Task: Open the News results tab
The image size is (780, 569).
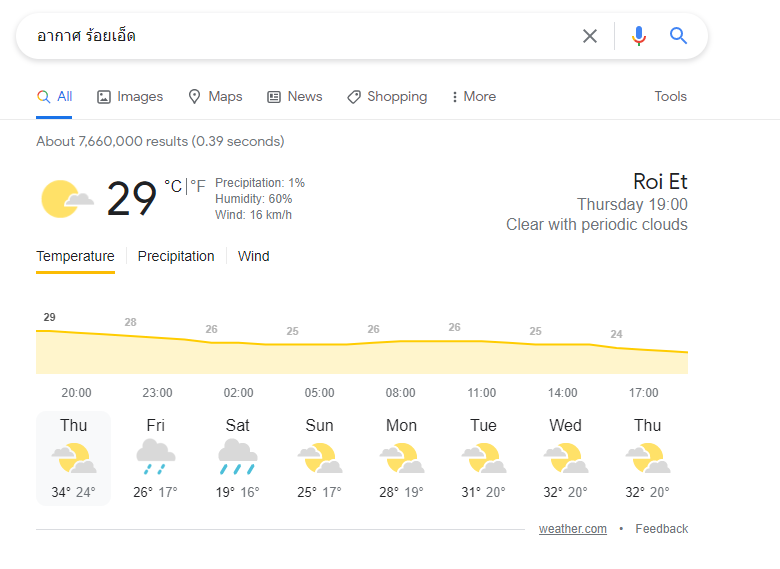Action: tap(295, 96)
